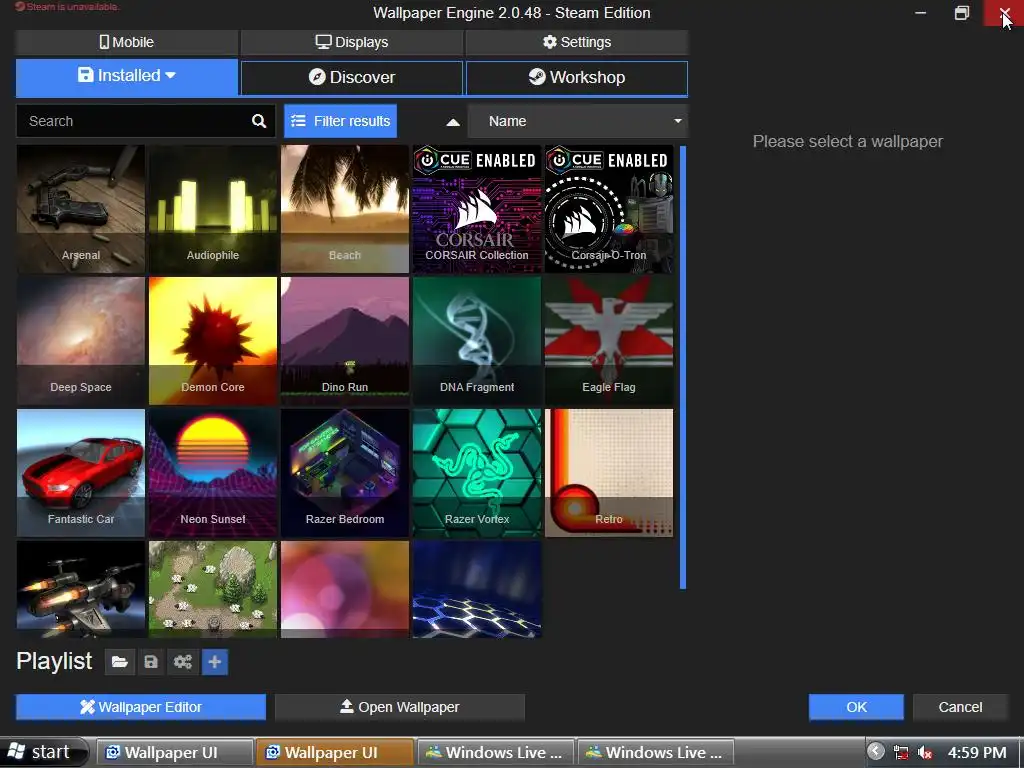Screen dimensions: 1024x768
Task: Select the Beach wallpaper
Action: pos(345,209)
